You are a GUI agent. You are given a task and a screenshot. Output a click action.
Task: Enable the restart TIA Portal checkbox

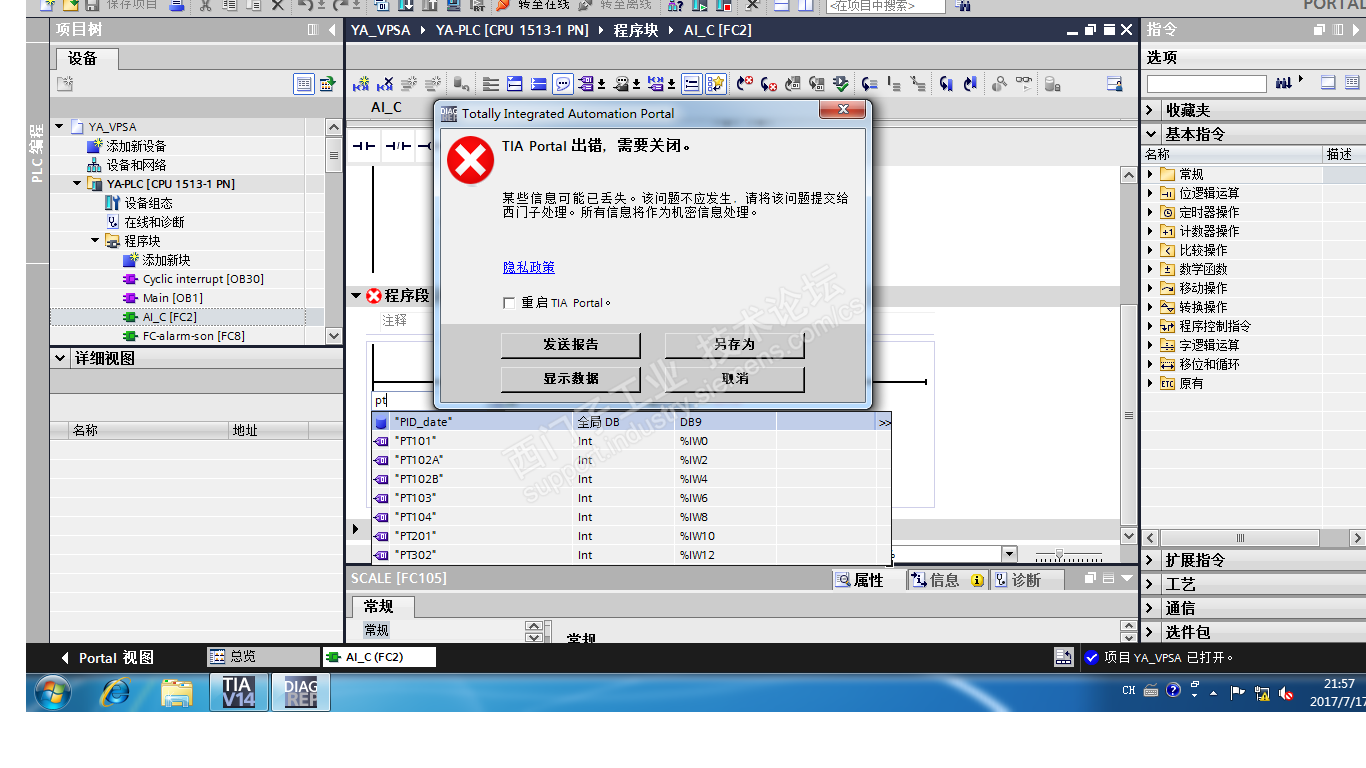pyautogui.click(x=510, y=303)
